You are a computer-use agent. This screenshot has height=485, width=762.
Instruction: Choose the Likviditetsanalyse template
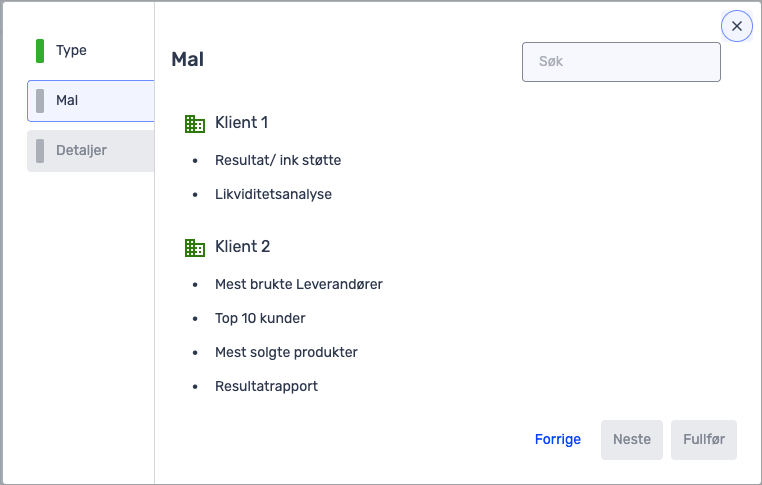click(x=273, y=194)
